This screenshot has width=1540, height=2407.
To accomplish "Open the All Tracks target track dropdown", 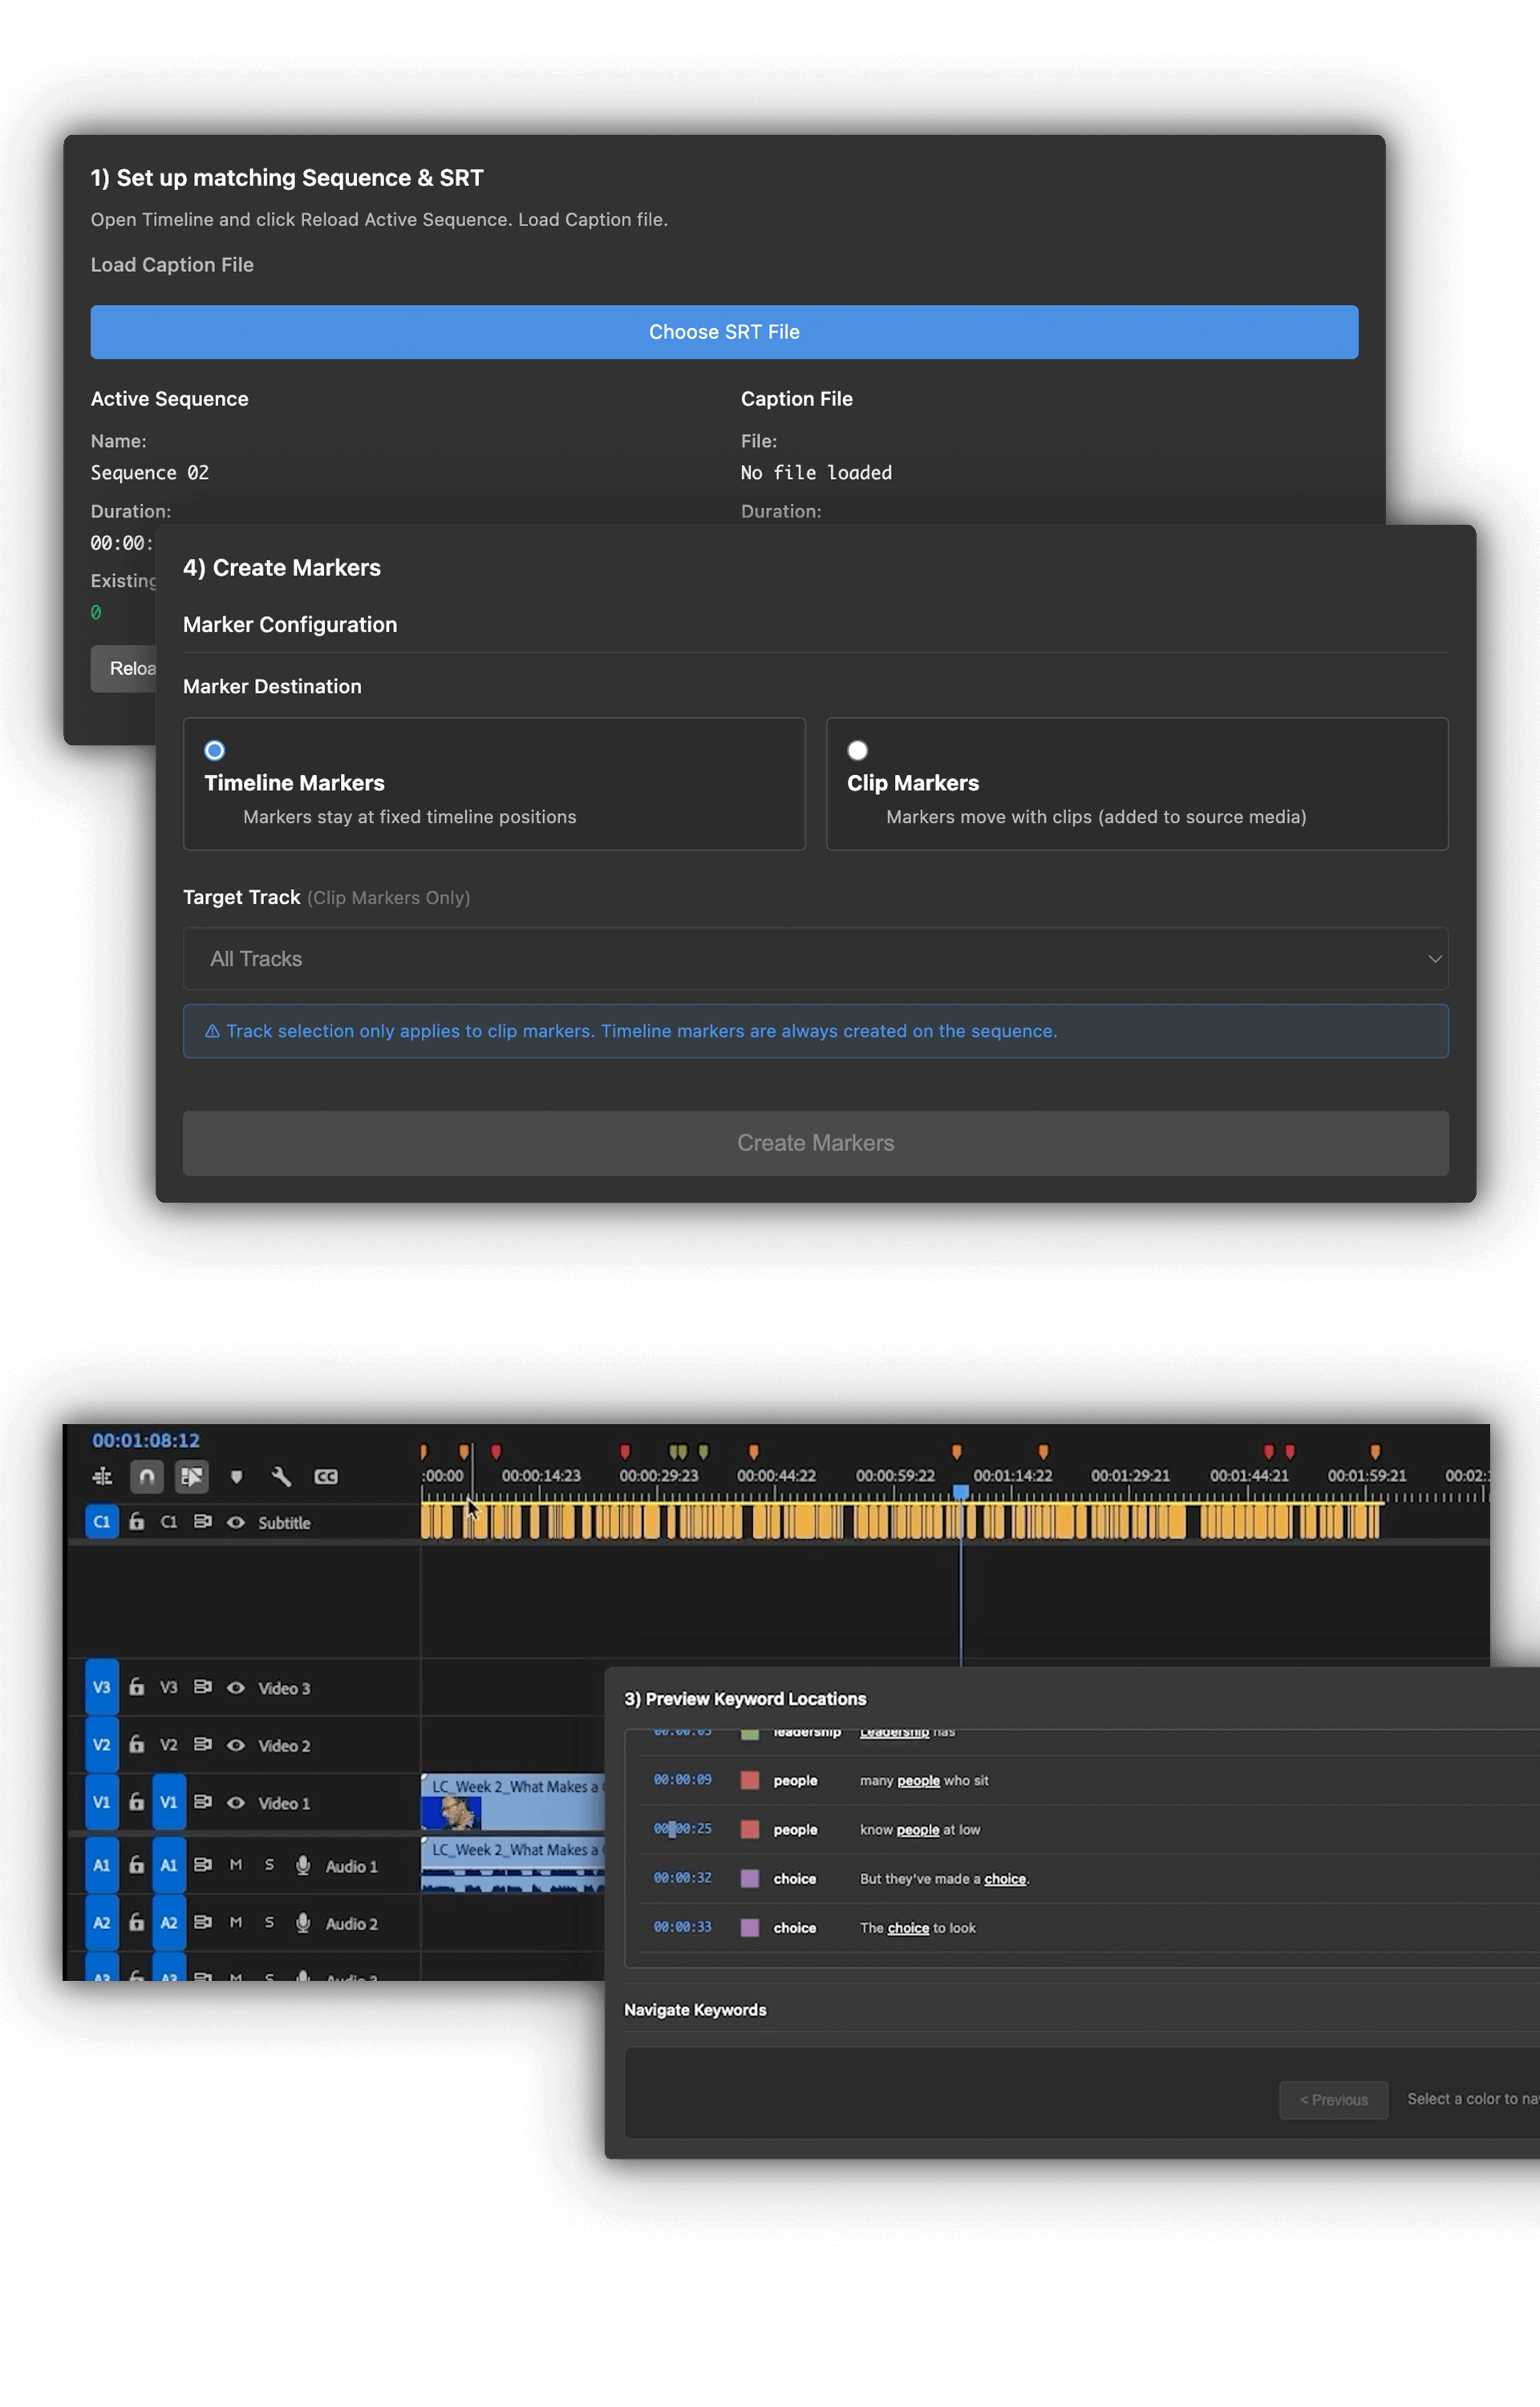I will pos(815,958).
